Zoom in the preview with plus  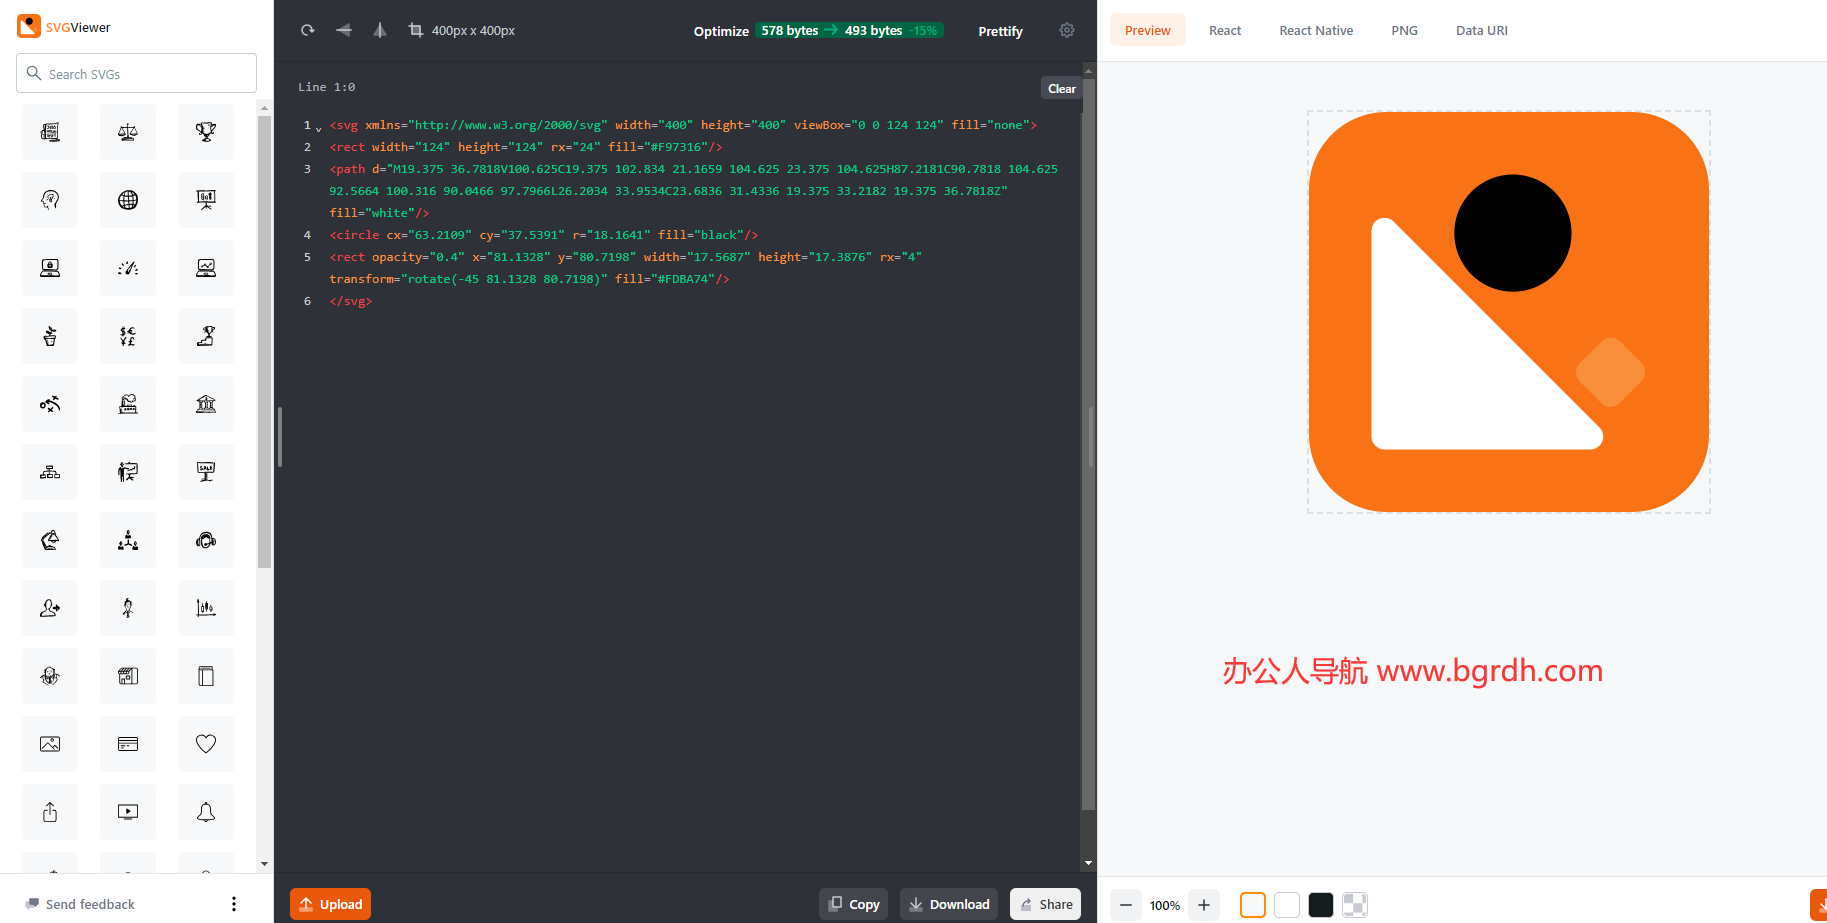pos(1204,905)
